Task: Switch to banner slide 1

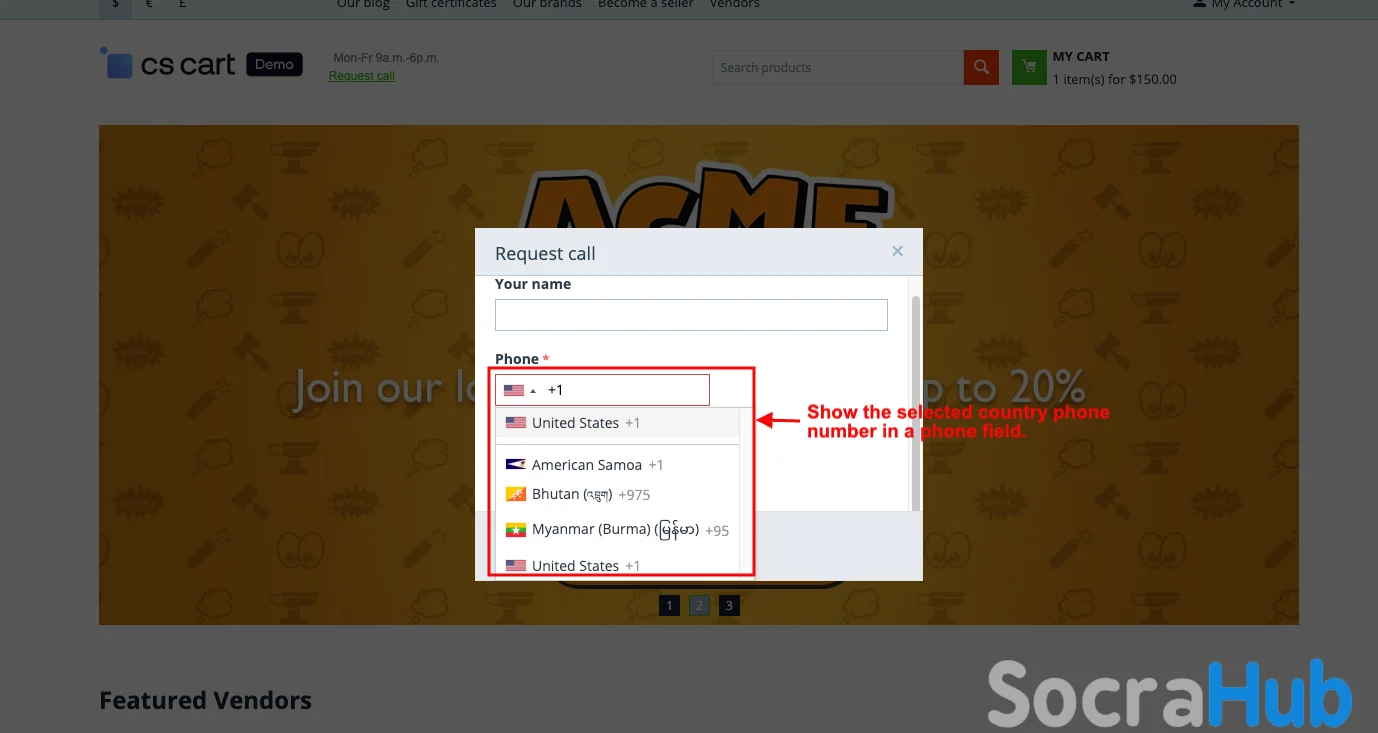Action: [670, 605]
